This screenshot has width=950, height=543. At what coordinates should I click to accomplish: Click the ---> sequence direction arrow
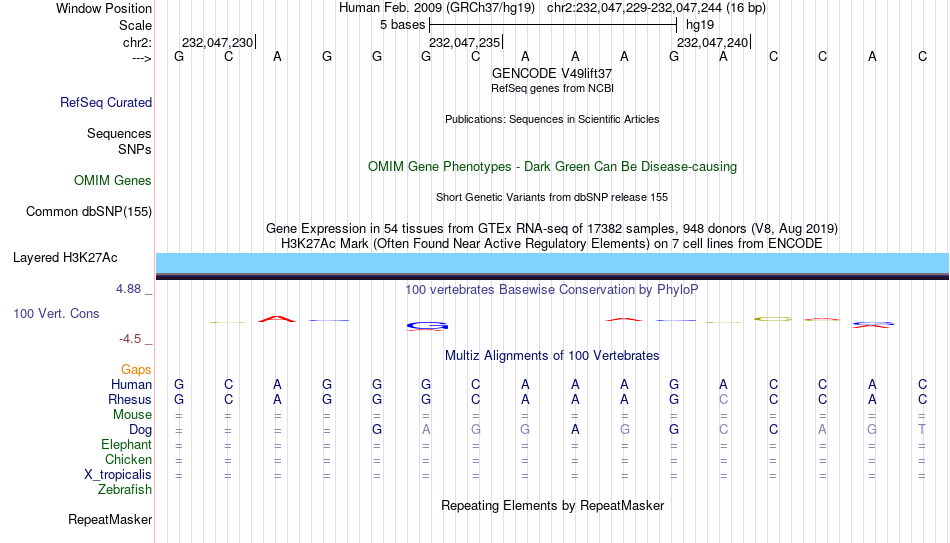142,58
